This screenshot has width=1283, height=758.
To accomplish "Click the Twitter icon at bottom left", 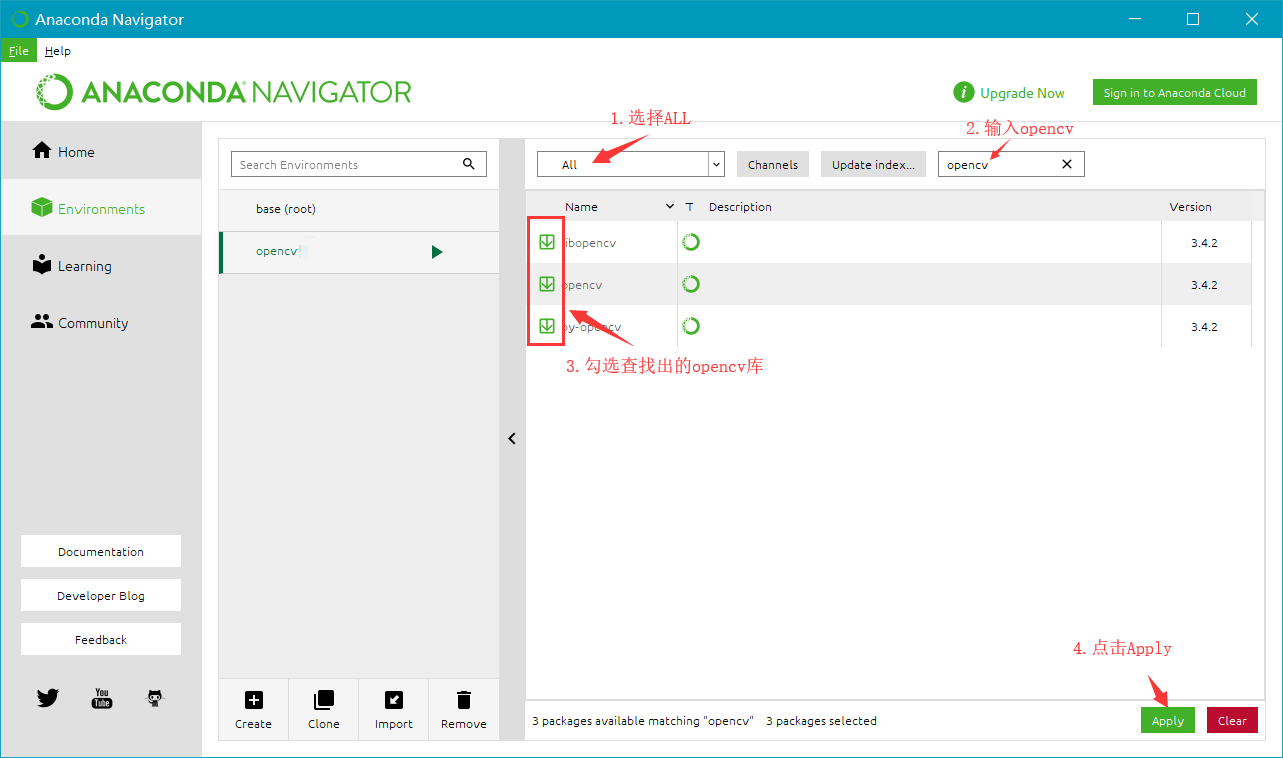I will pos(47,698).
